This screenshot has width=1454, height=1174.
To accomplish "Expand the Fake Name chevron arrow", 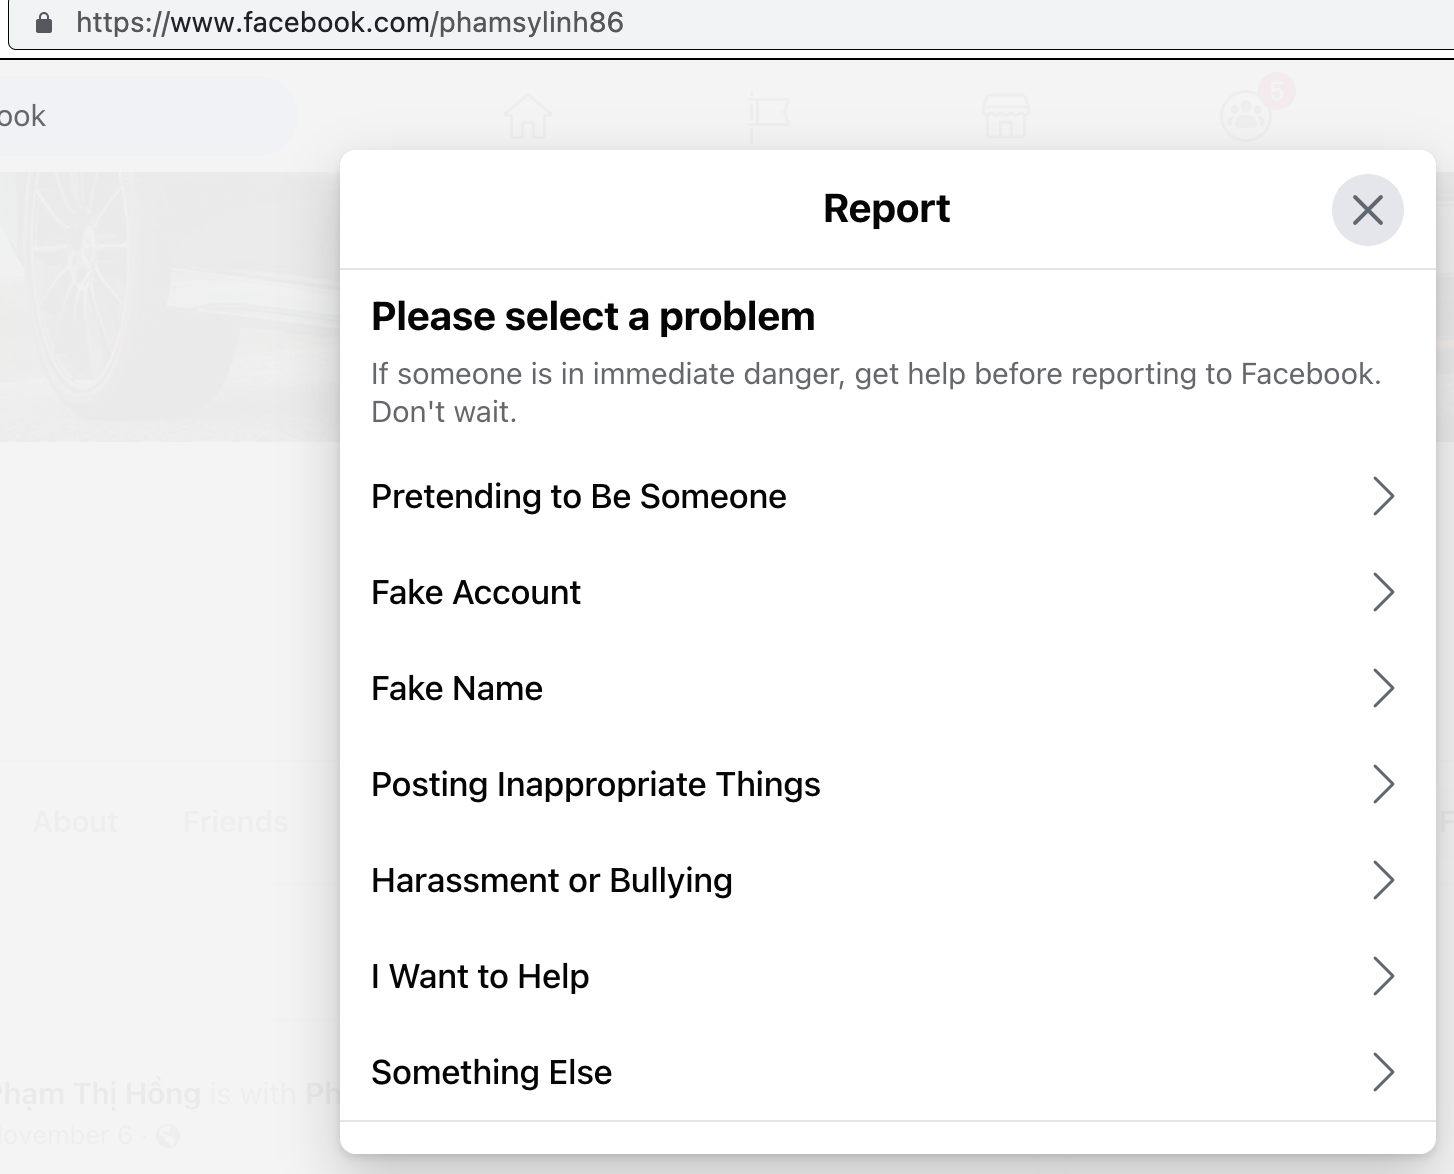I will click(x=1383, y=688).
